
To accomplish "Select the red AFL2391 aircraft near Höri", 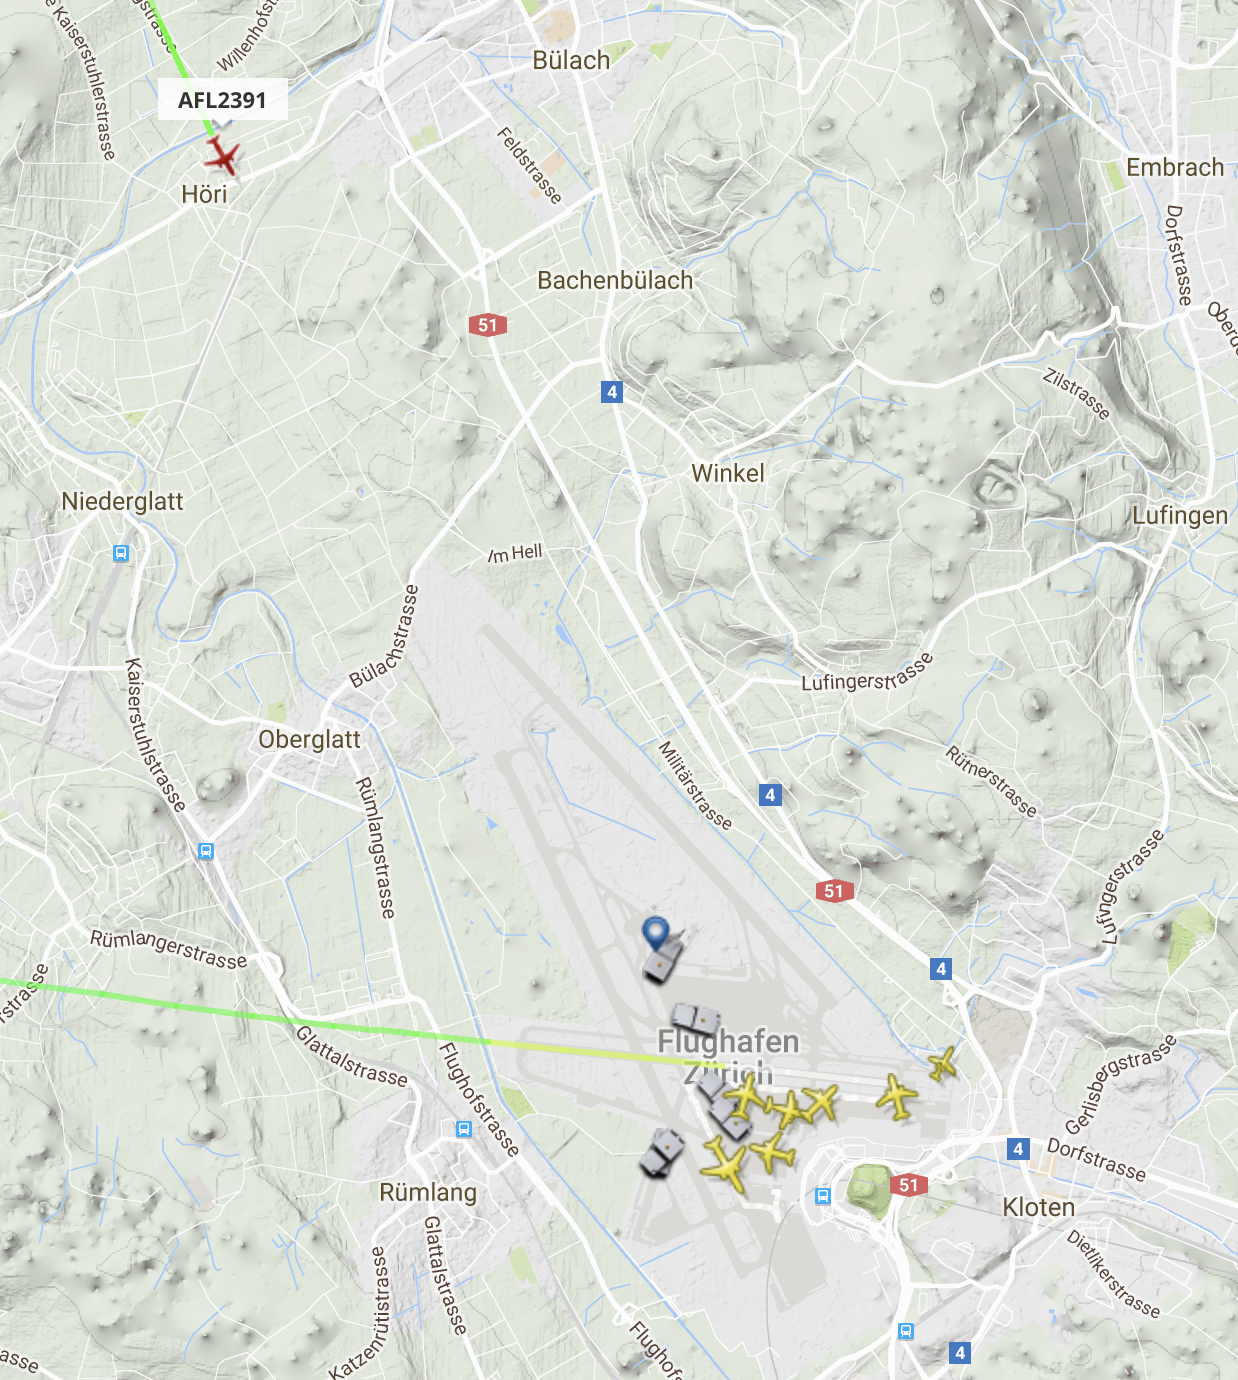I will [x=222, y=157].
